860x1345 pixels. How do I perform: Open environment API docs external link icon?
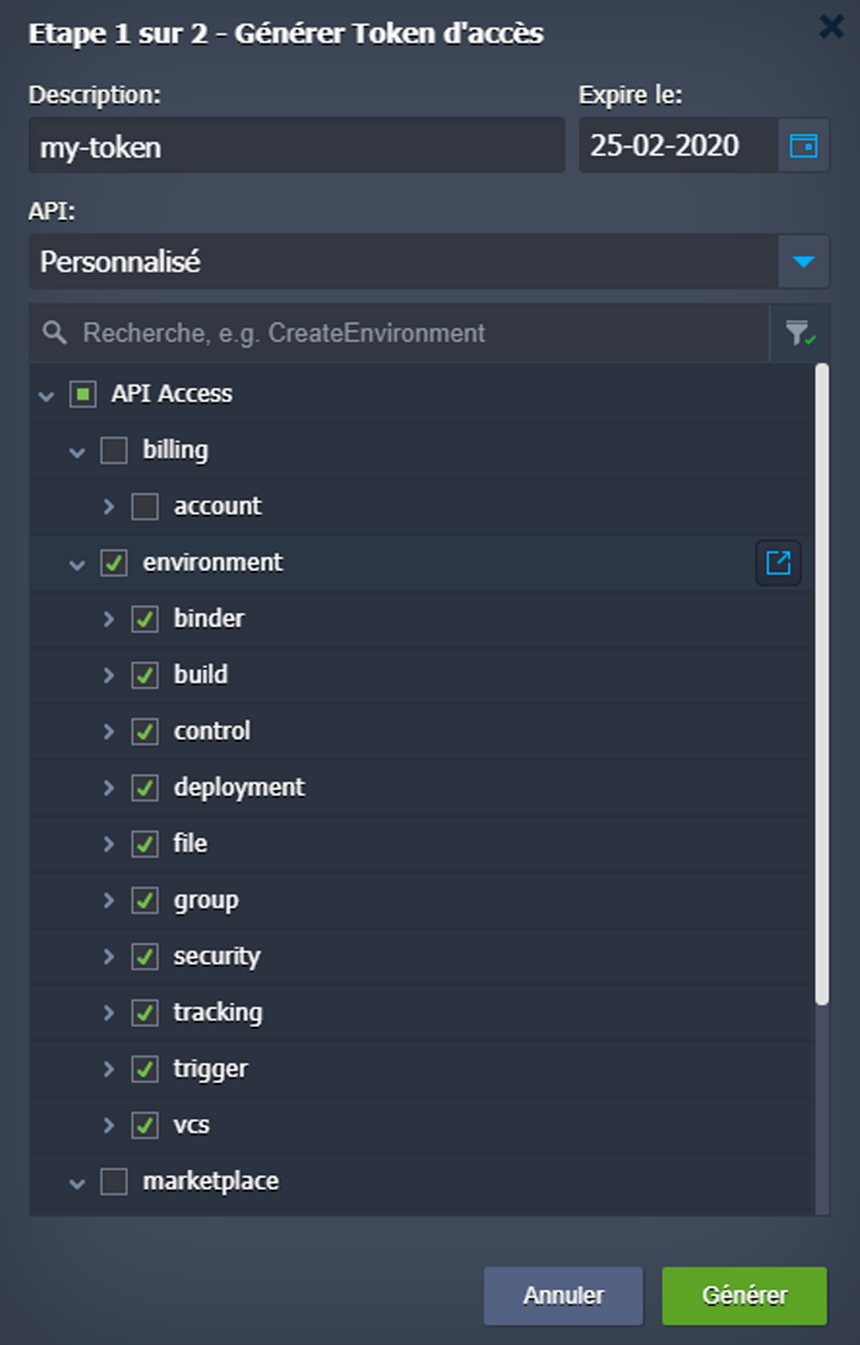[x=778, y=562]
